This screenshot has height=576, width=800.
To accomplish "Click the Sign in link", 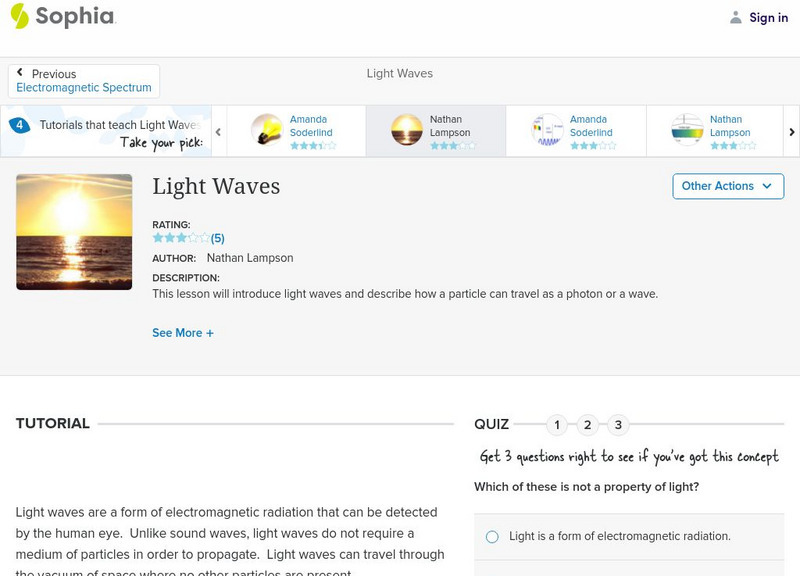I will tap(768, 17).
